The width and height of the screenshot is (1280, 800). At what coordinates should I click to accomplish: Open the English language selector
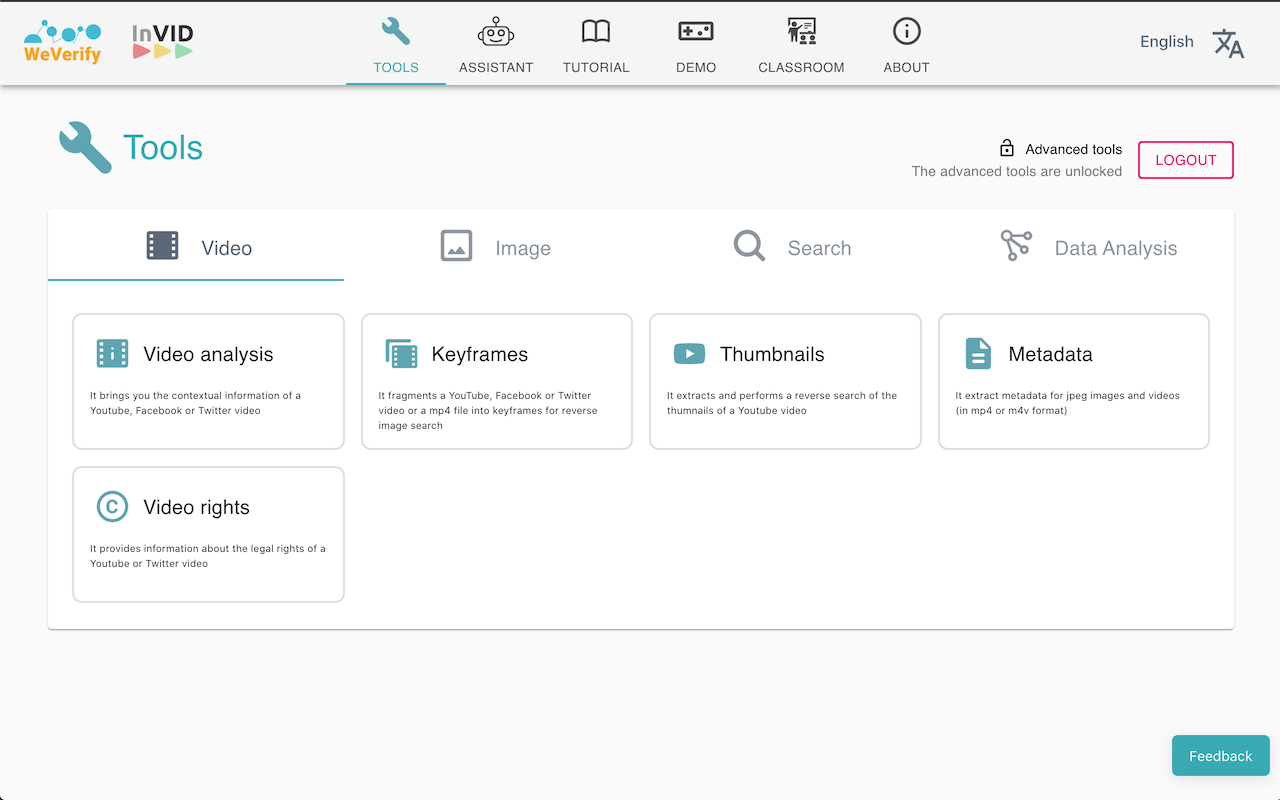pyautogui.click(x=1166, y=41)
